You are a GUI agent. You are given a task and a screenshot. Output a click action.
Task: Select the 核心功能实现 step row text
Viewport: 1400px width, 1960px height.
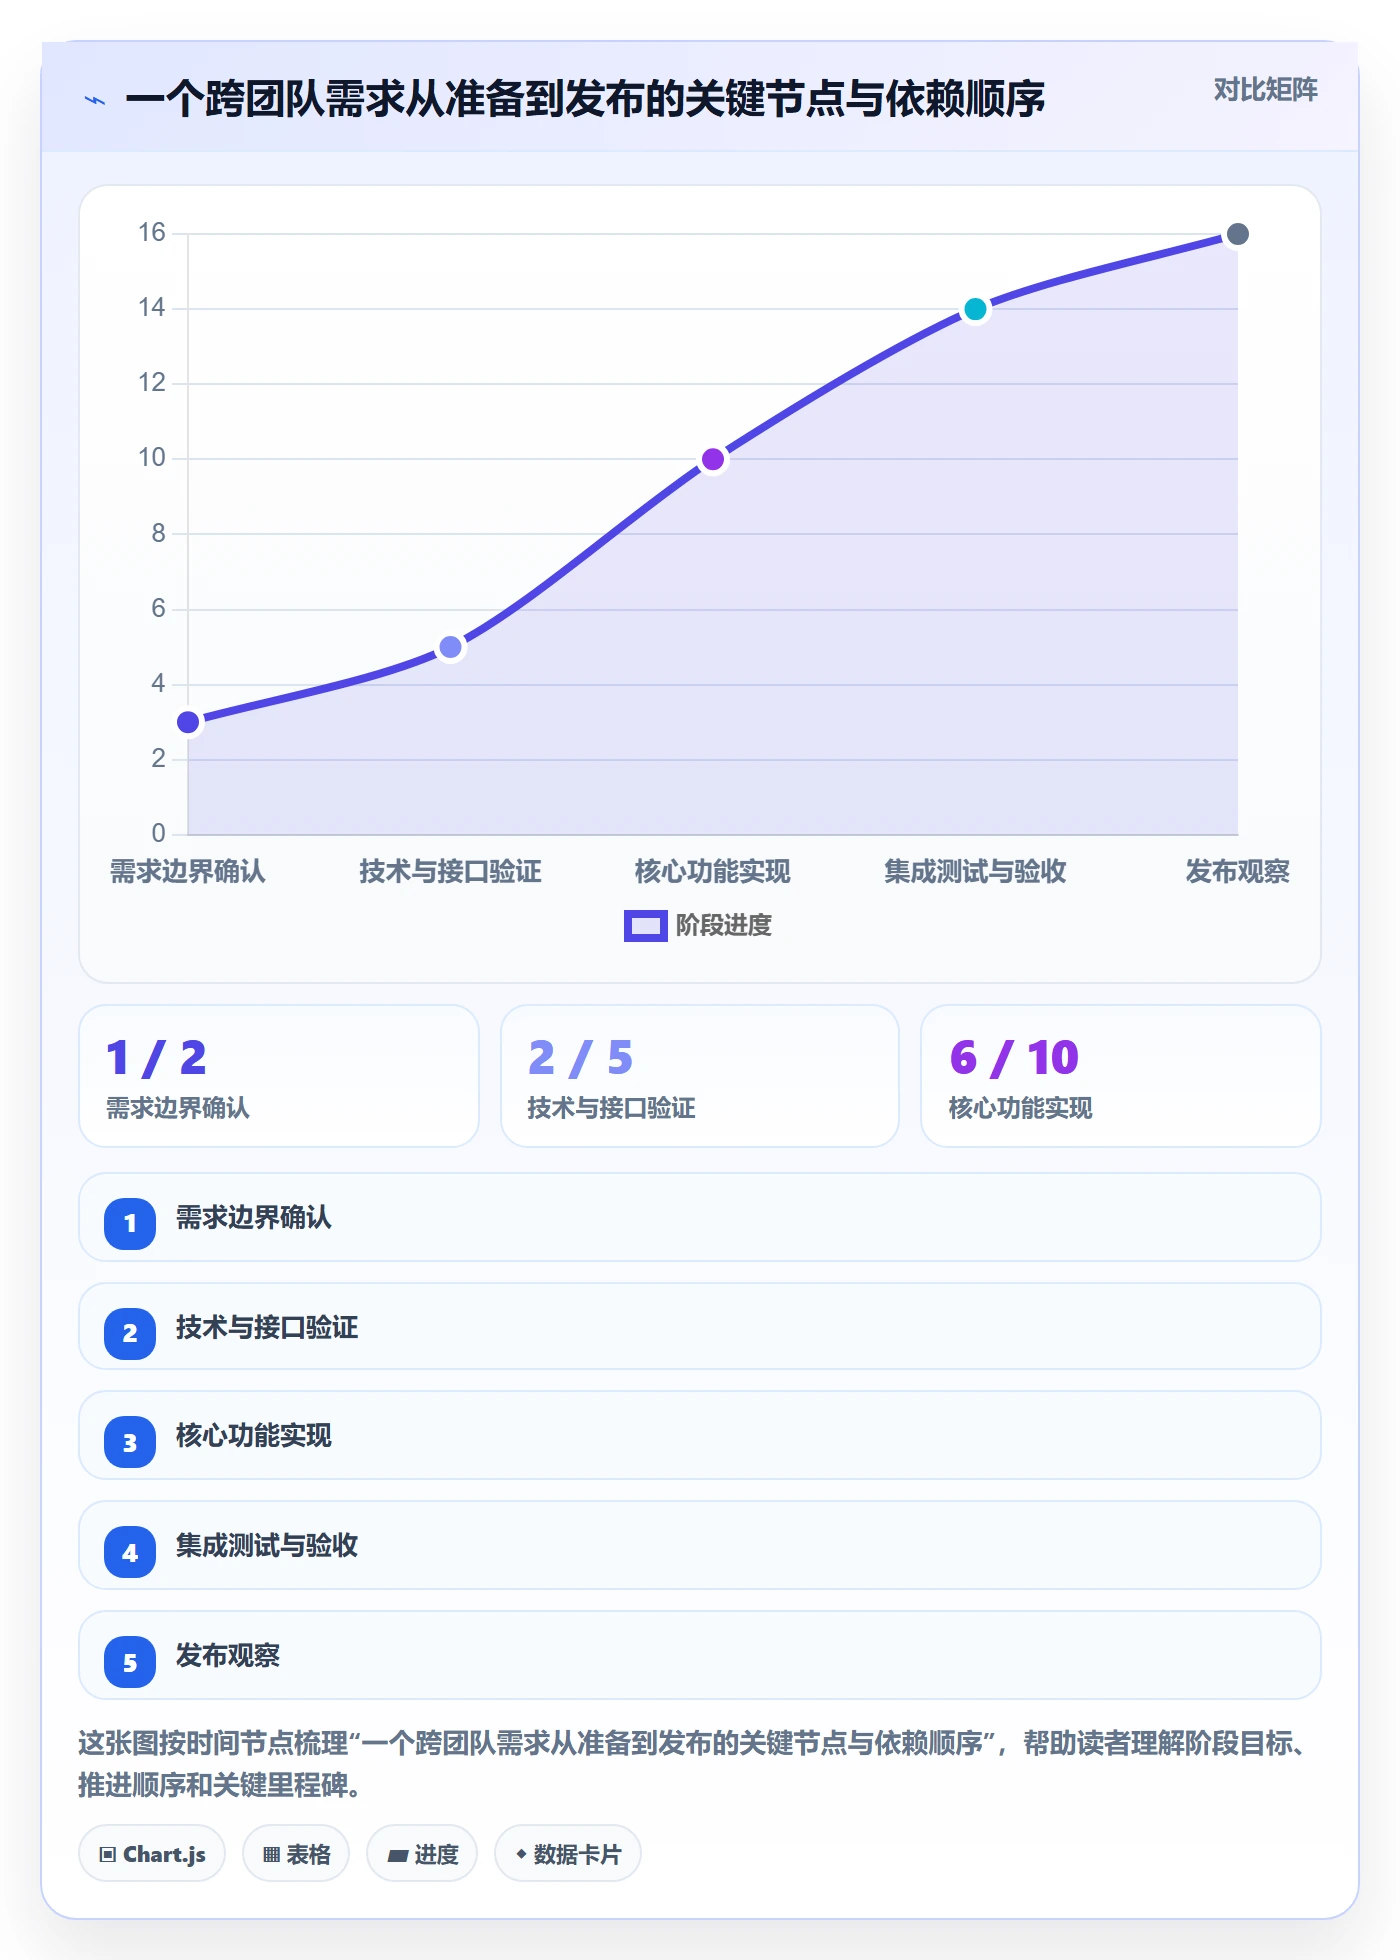254,1436
